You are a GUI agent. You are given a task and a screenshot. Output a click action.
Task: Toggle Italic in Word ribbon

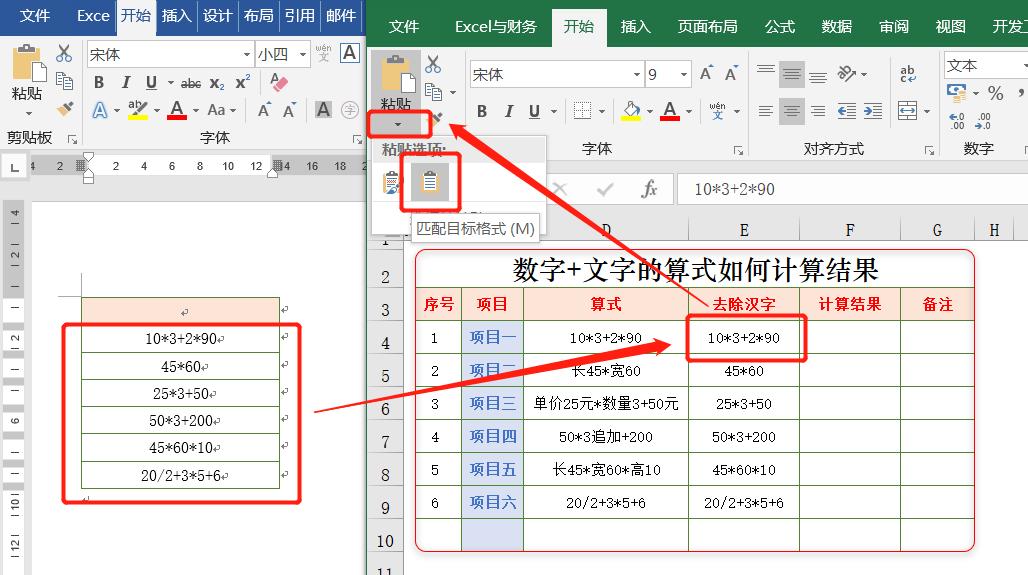coord(125,83)
